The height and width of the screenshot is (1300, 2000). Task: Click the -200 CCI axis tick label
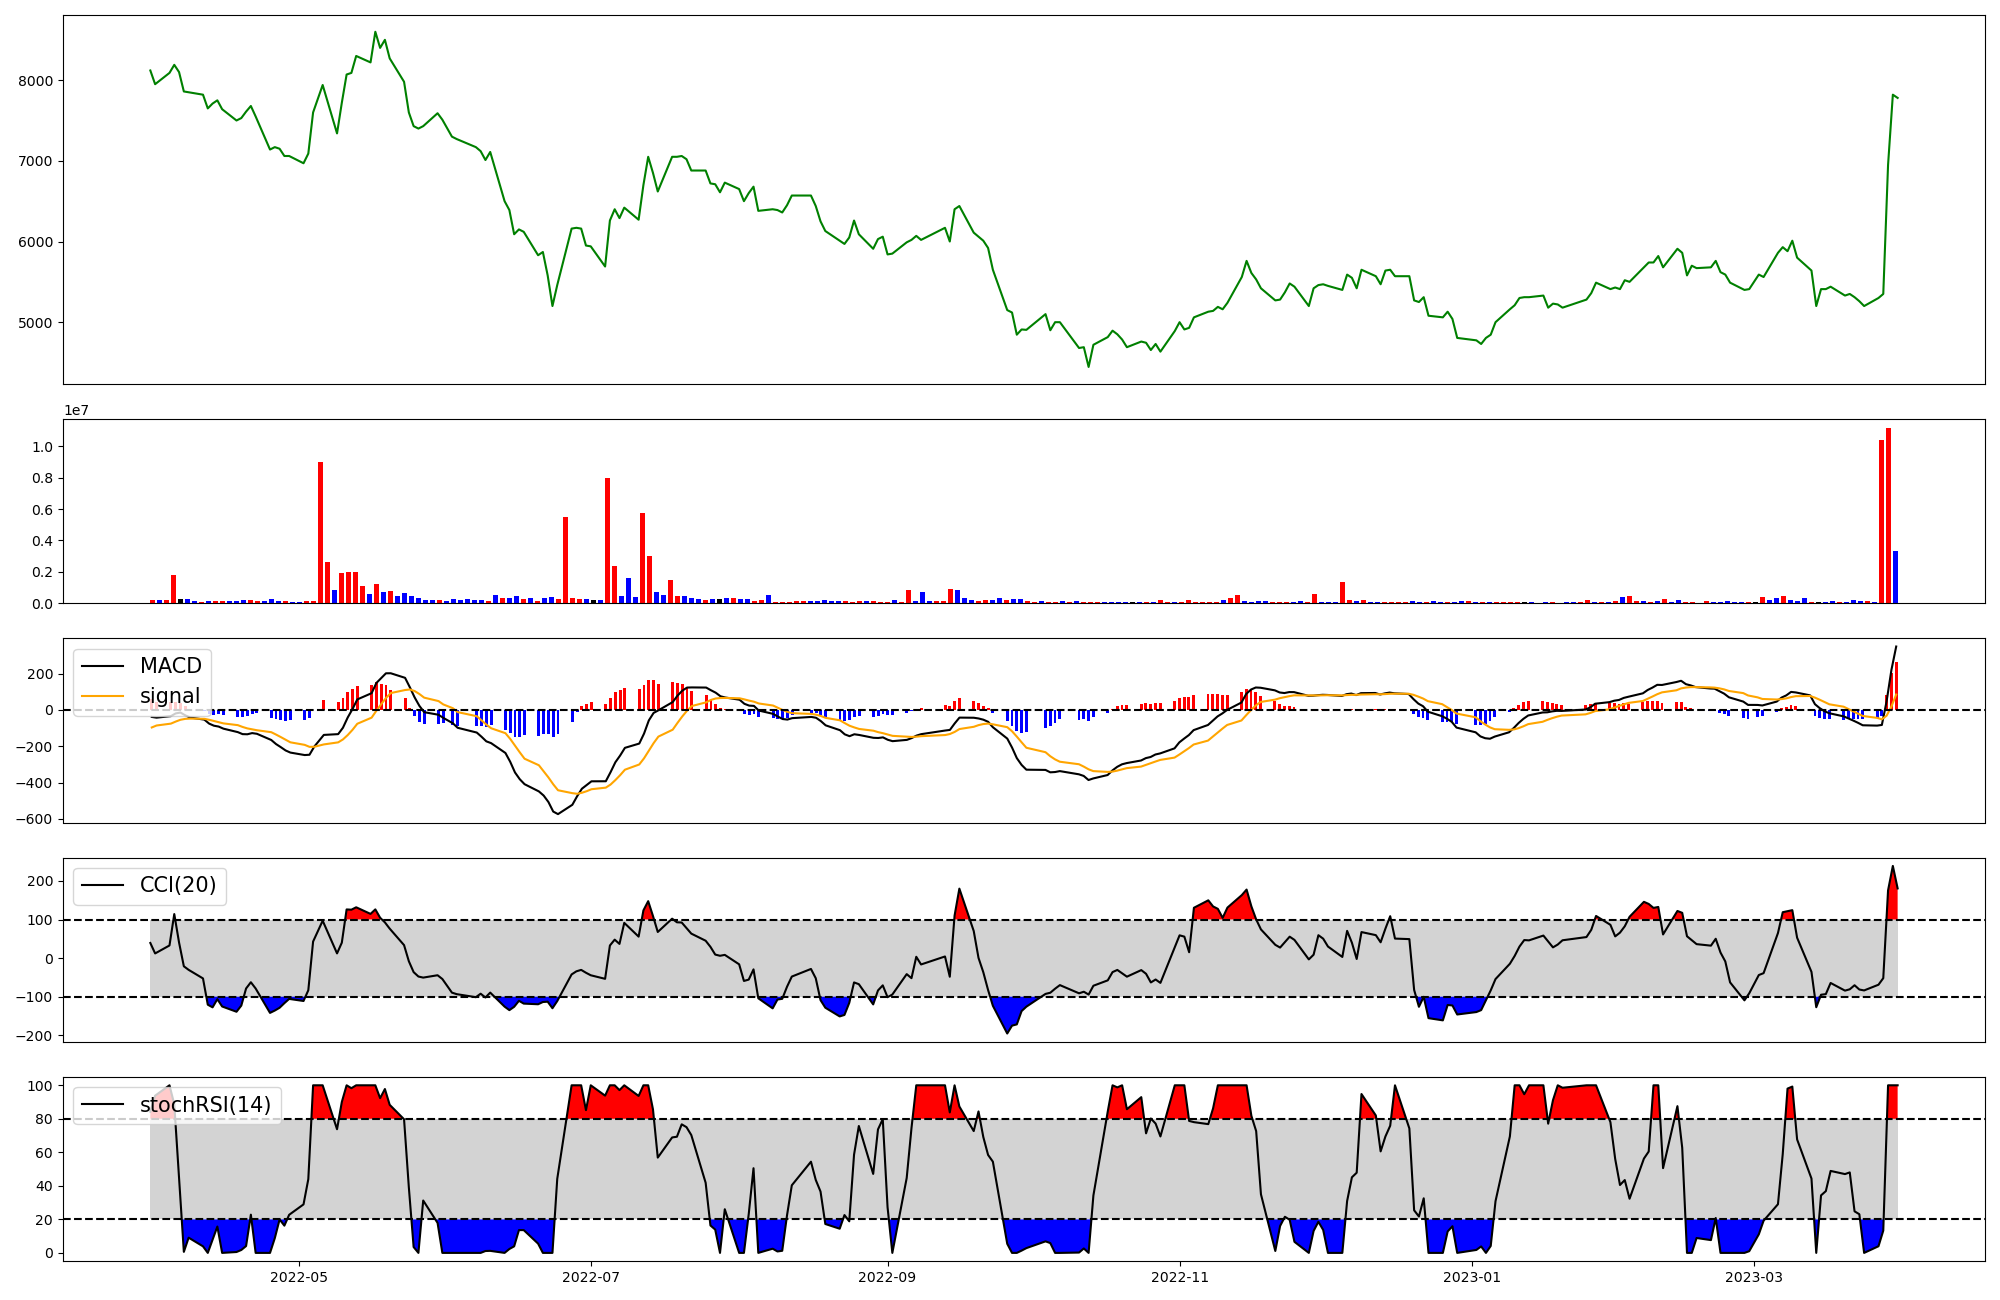pos(33,1036)
